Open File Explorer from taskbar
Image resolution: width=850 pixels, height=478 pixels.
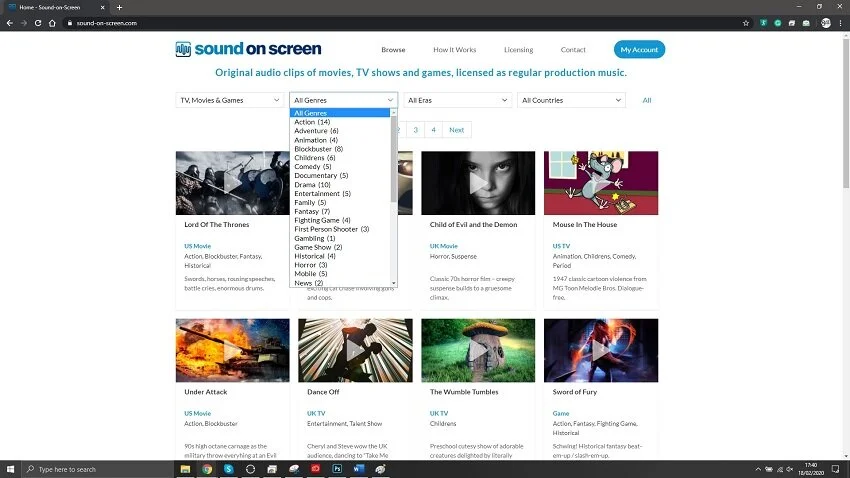[185, 469]
